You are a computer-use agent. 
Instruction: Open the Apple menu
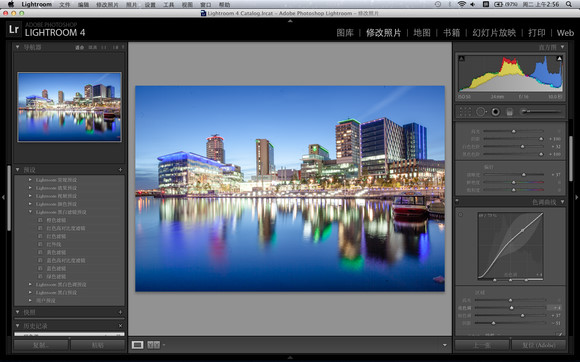point(11,4)
